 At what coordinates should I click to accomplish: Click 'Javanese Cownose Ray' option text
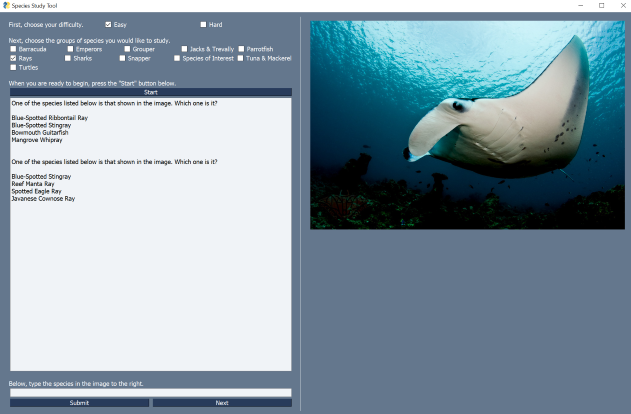(43, 199)
